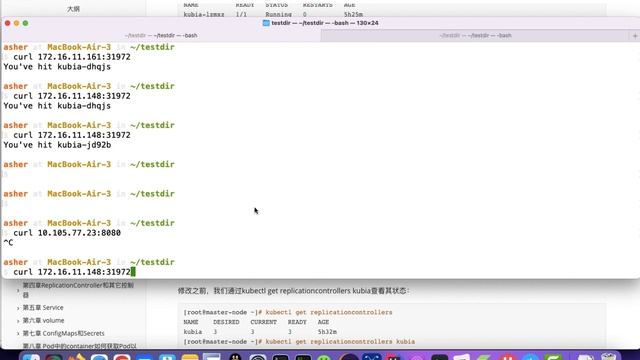
Task: Click the command 'curl 172.16.11.161:31972'
Action: pyautogui.click(x=72, y=57)
